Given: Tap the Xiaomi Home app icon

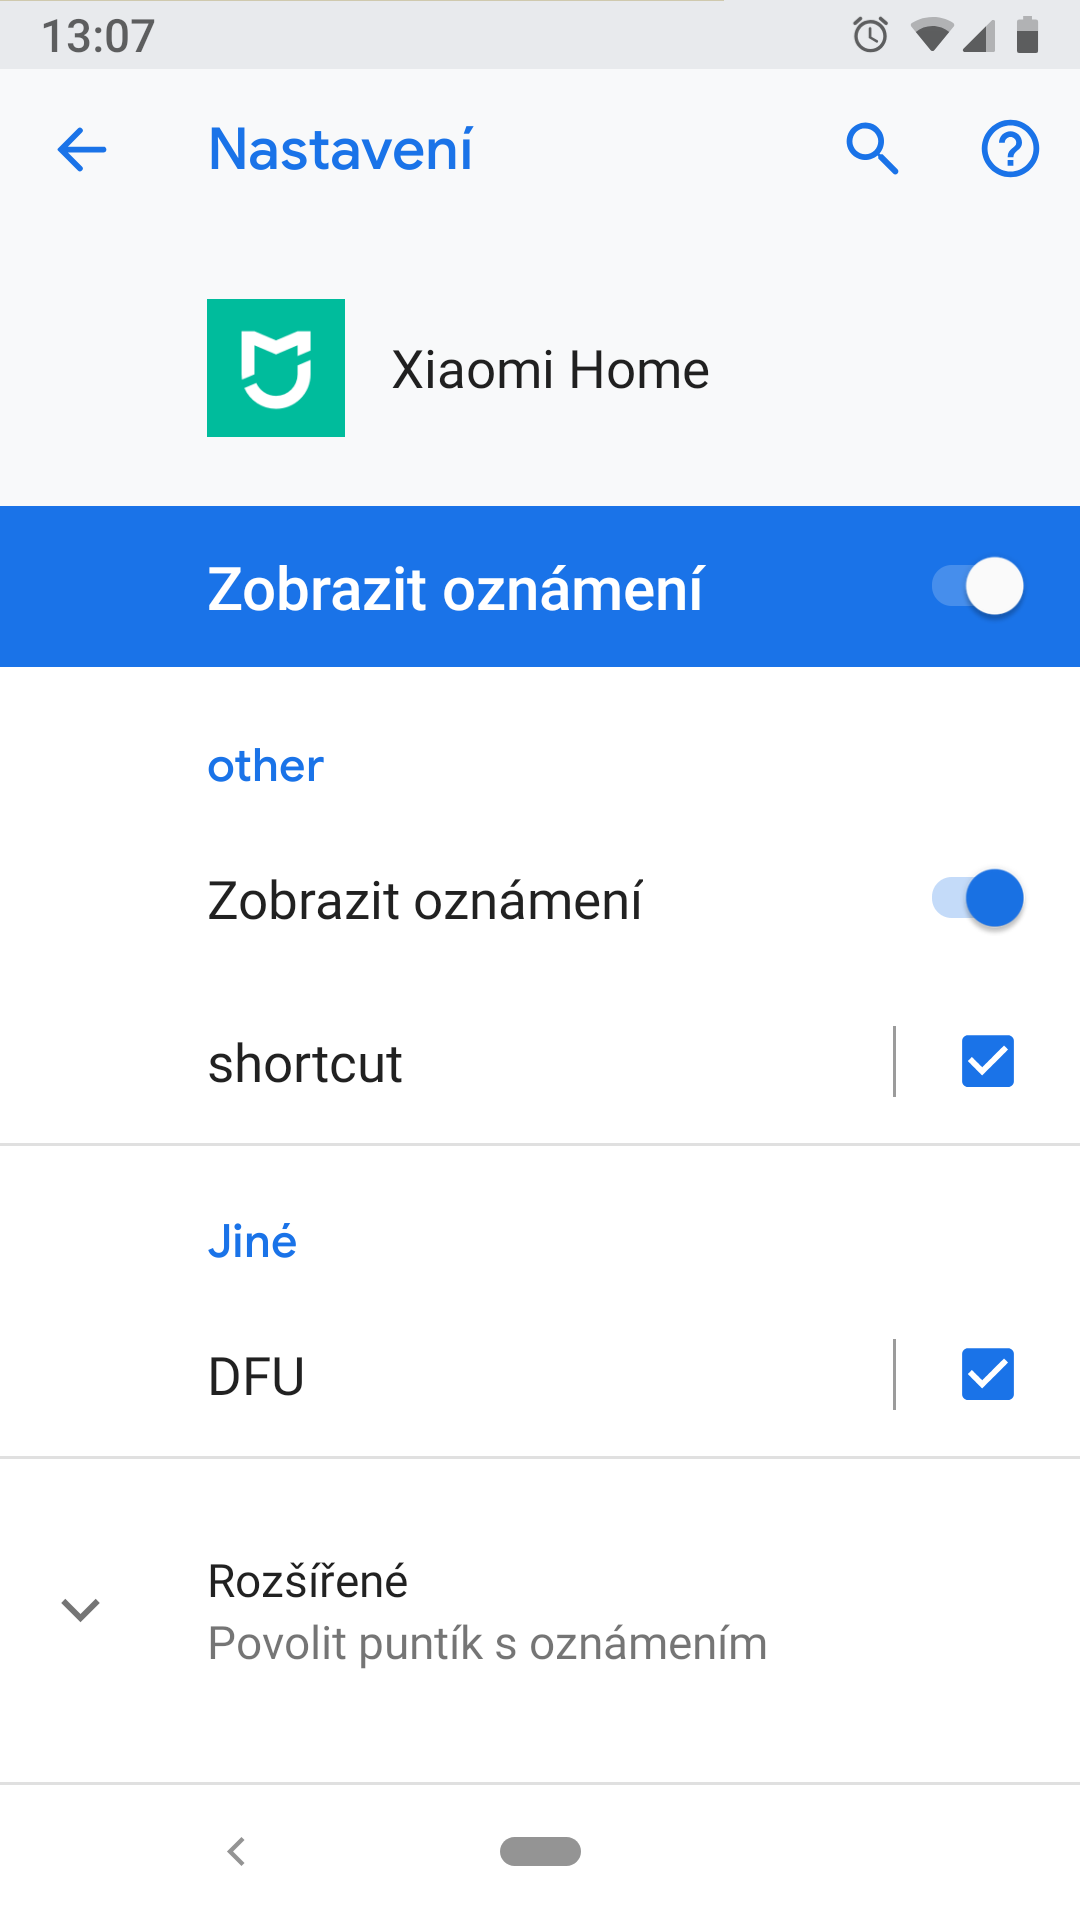Looking at the screenshot, I should point(276,368).
